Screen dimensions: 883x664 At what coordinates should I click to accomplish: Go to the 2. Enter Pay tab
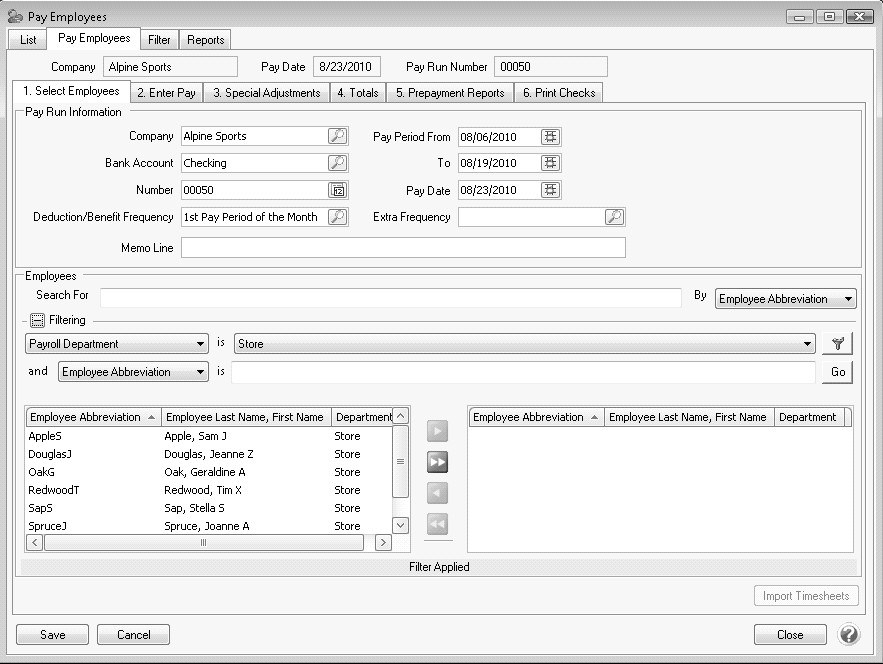click(166, 93)
